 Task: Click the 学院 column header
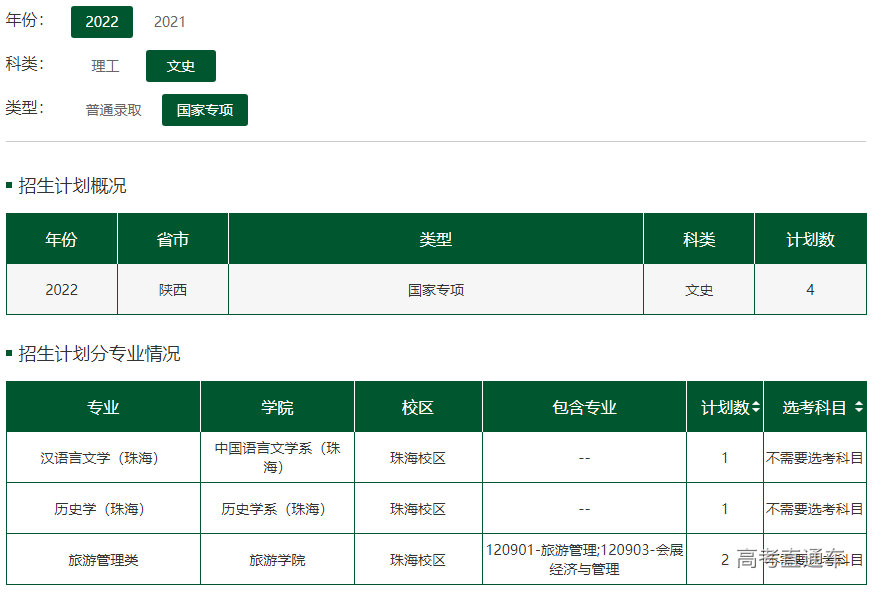(x=277, y=407)
